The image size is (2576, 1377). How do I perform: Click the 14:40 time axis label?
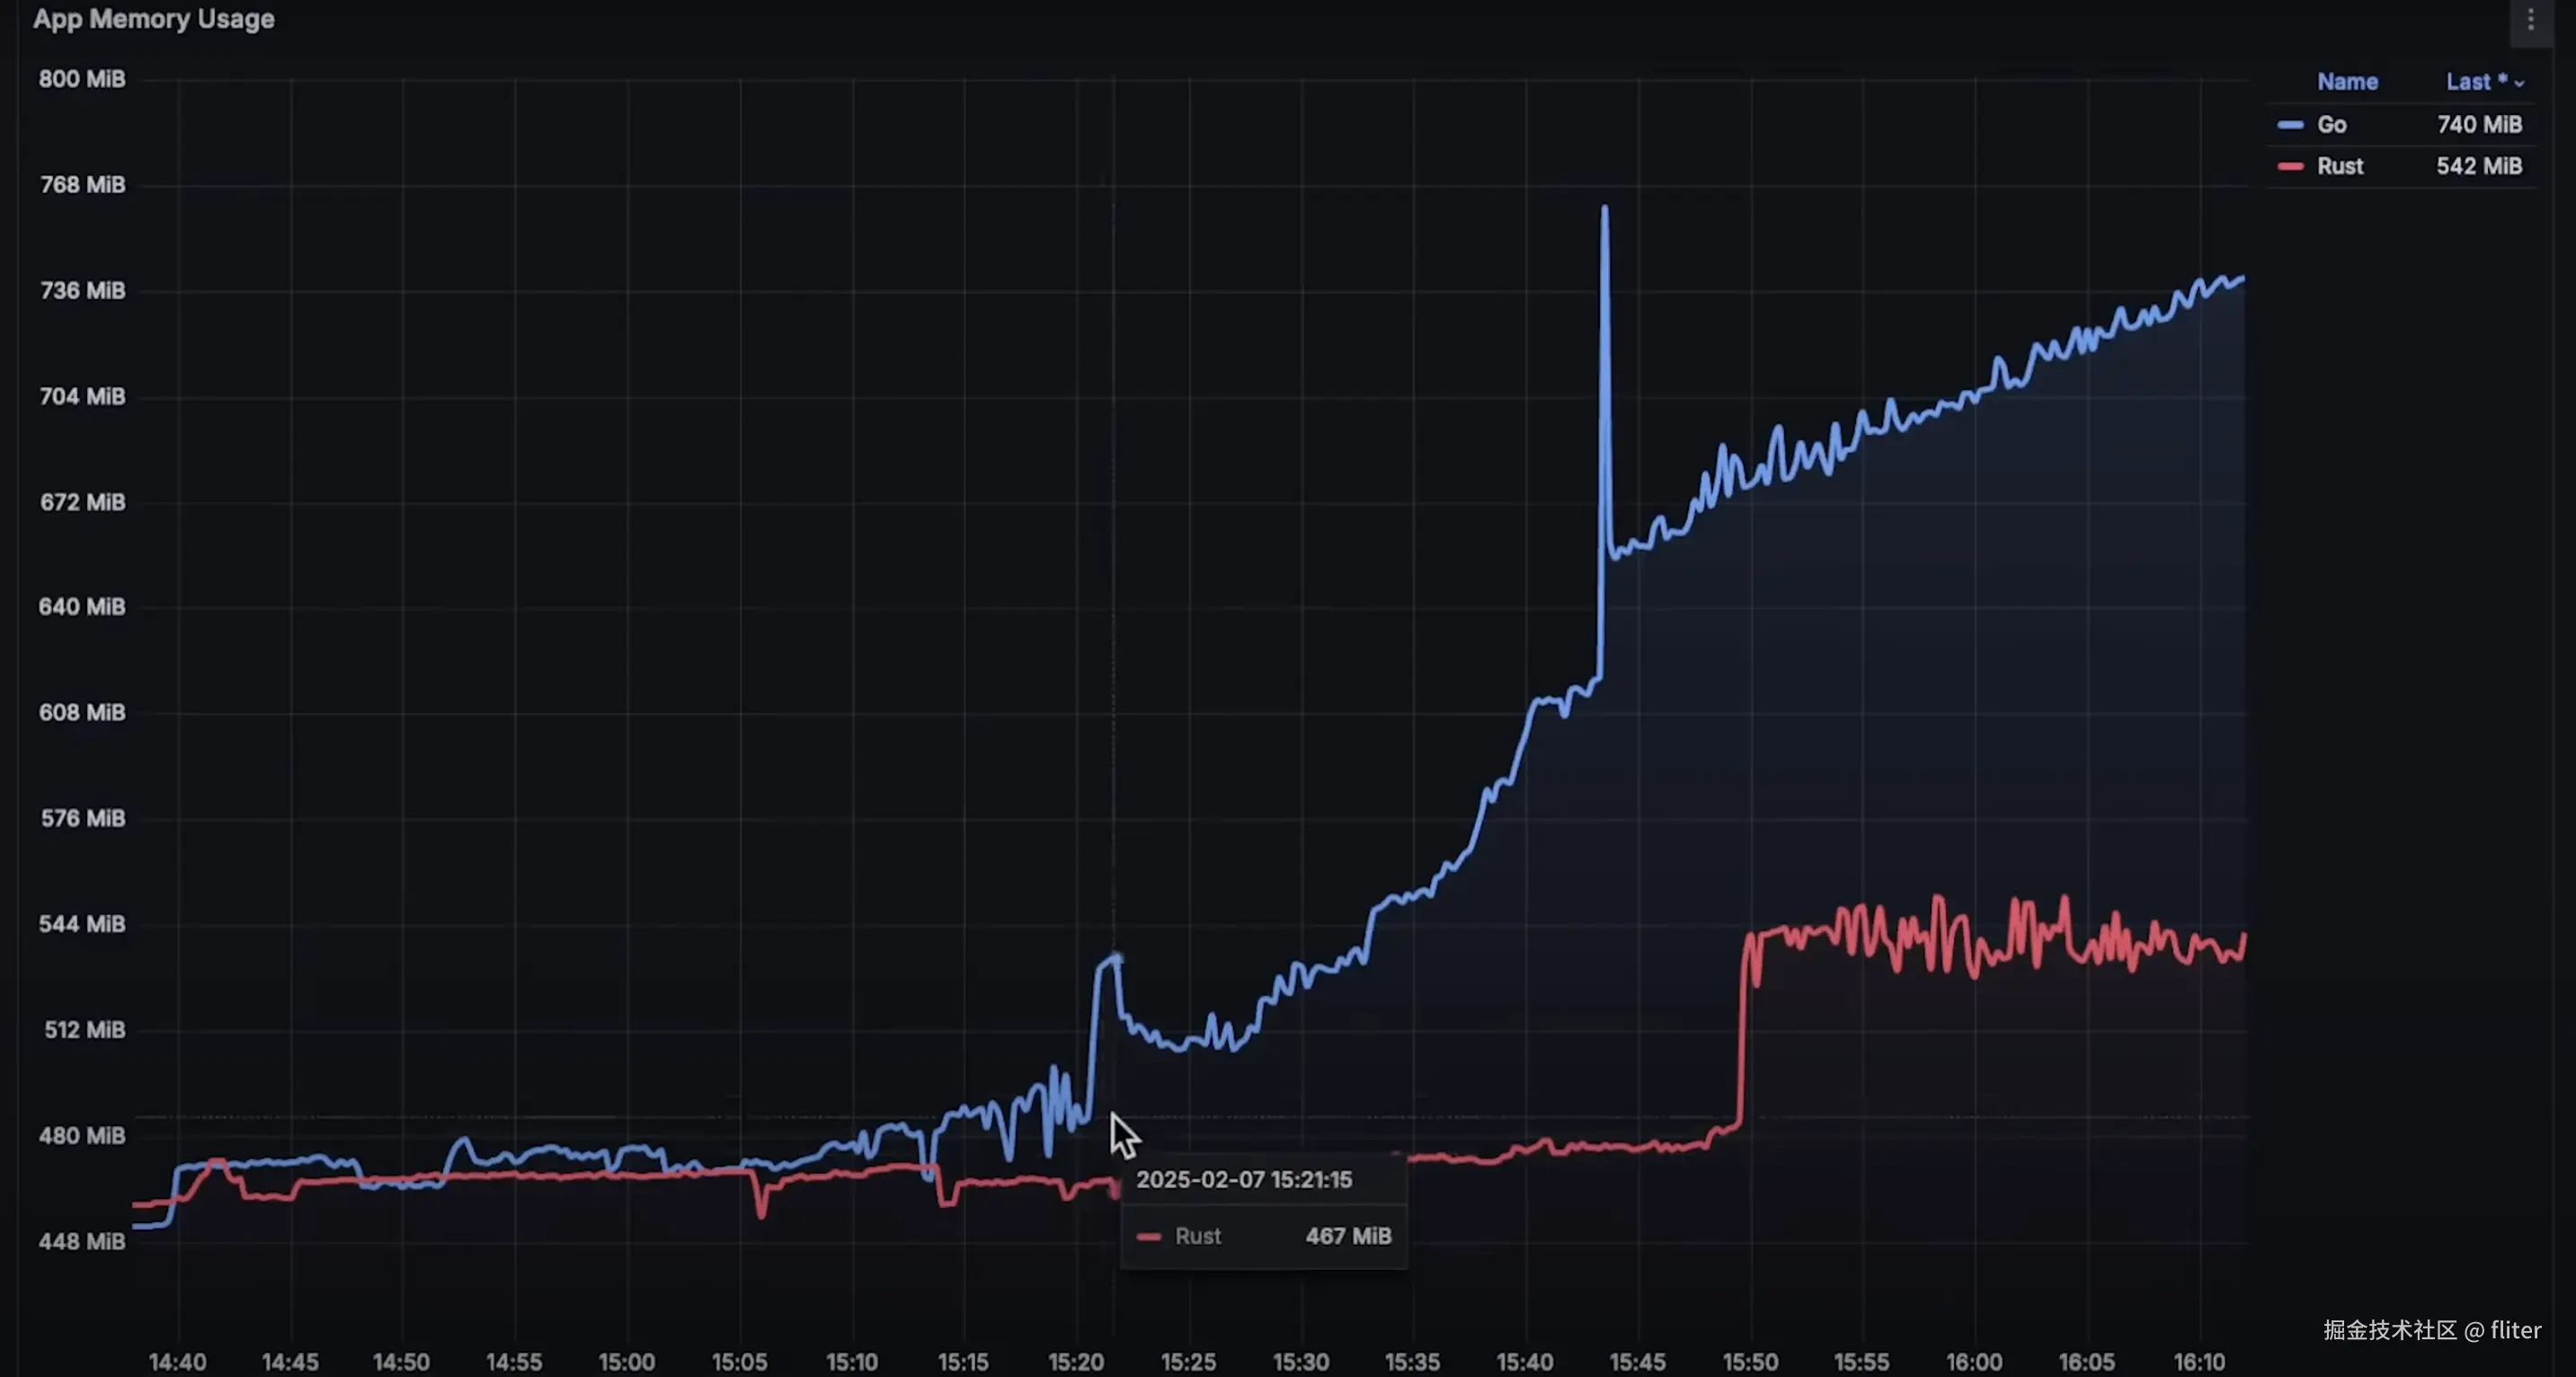[x=178, y=1362]
